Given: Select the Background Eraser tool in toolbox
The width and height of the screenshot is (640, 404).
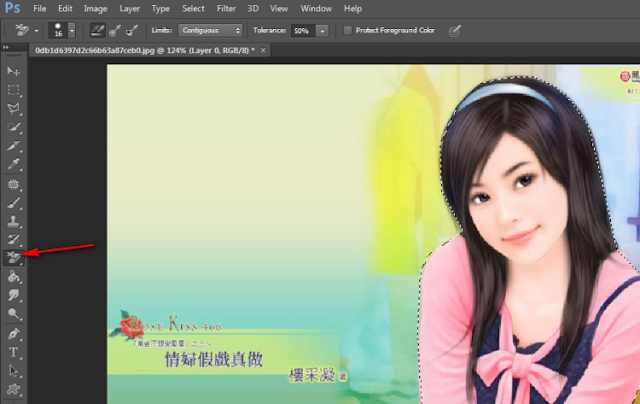Looking at the screenshot, I should tap(13, 257).
